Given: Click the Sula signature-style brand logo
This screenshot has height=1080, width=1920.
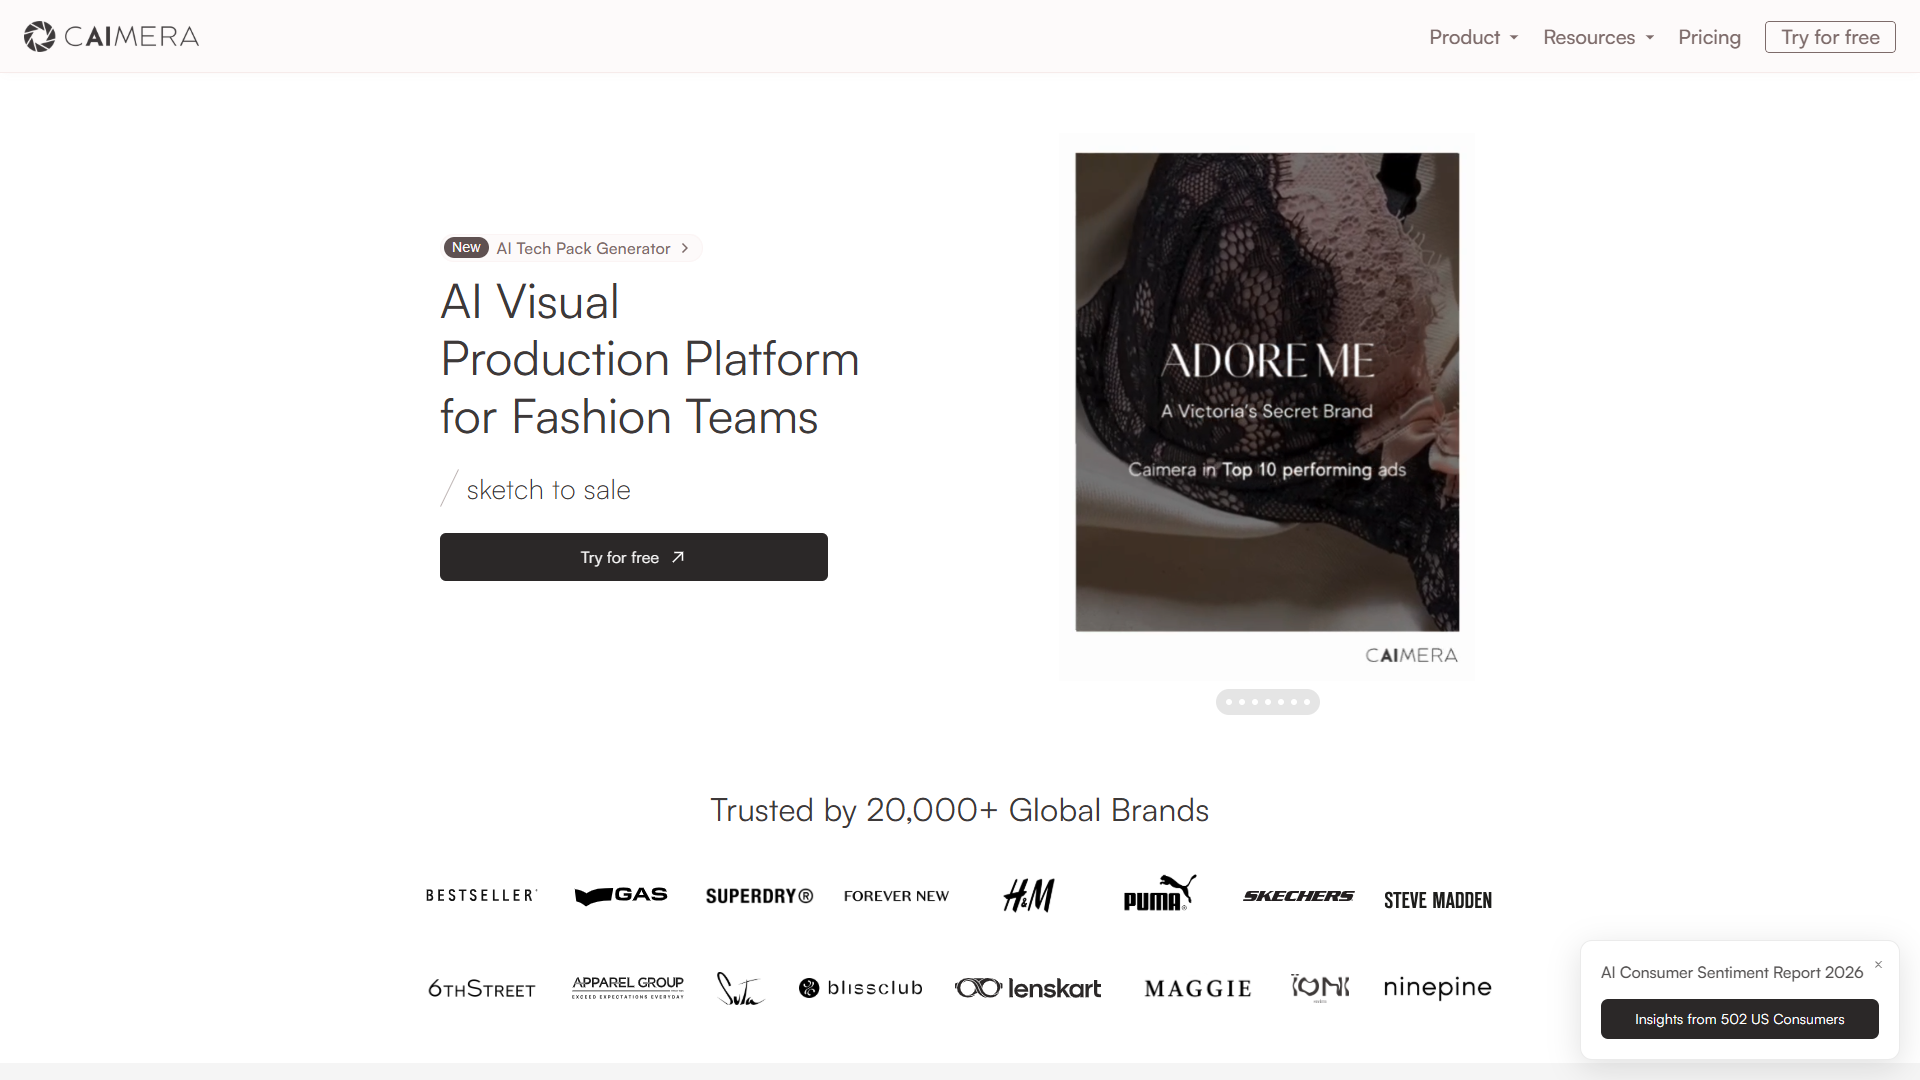Looking at the screenshot, I should 740,989.
